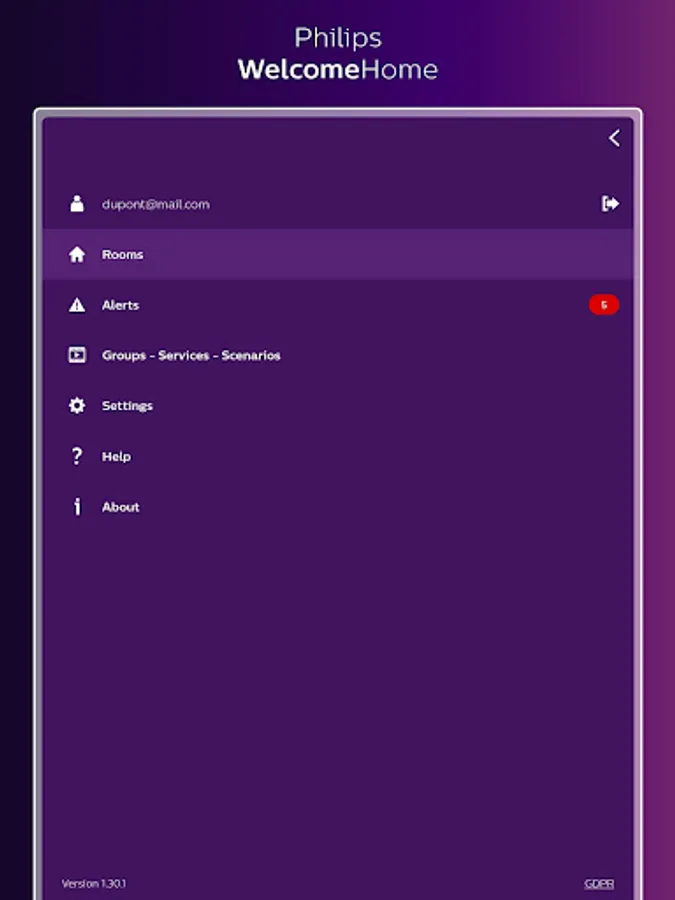Click the Settings gear icon
The width and height of the screenshot is (675, 900).
77,405
